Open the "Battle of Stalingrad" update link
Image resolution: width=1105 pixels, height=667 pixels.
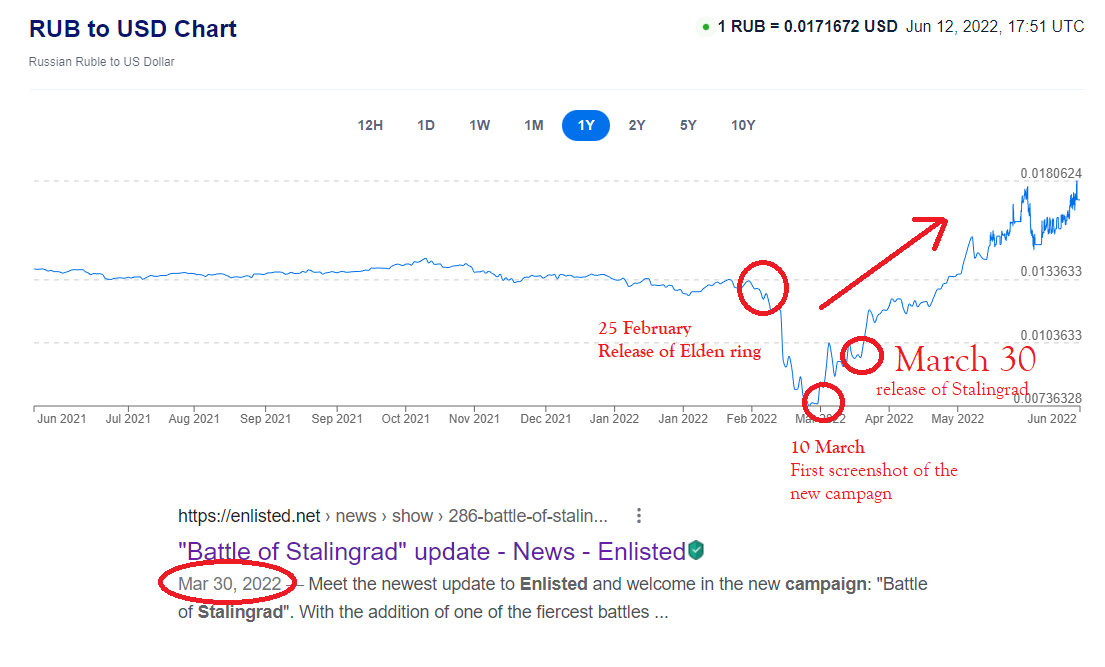coord(432,551)
